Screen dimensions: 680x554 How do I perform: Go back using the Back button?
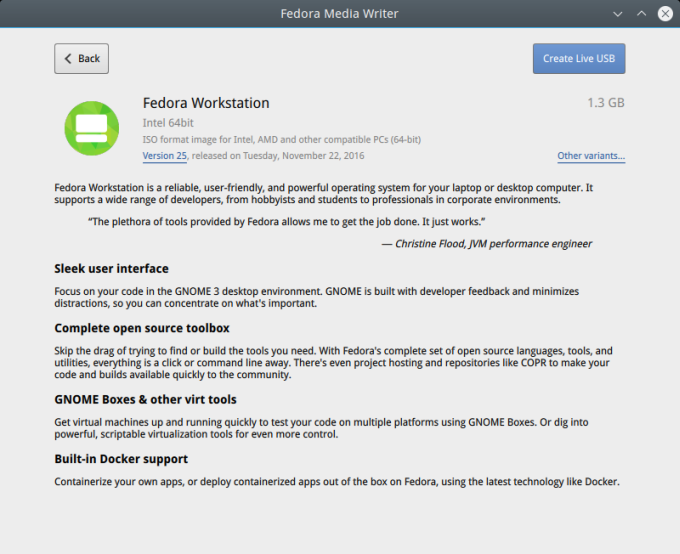[x=81, y=59]
